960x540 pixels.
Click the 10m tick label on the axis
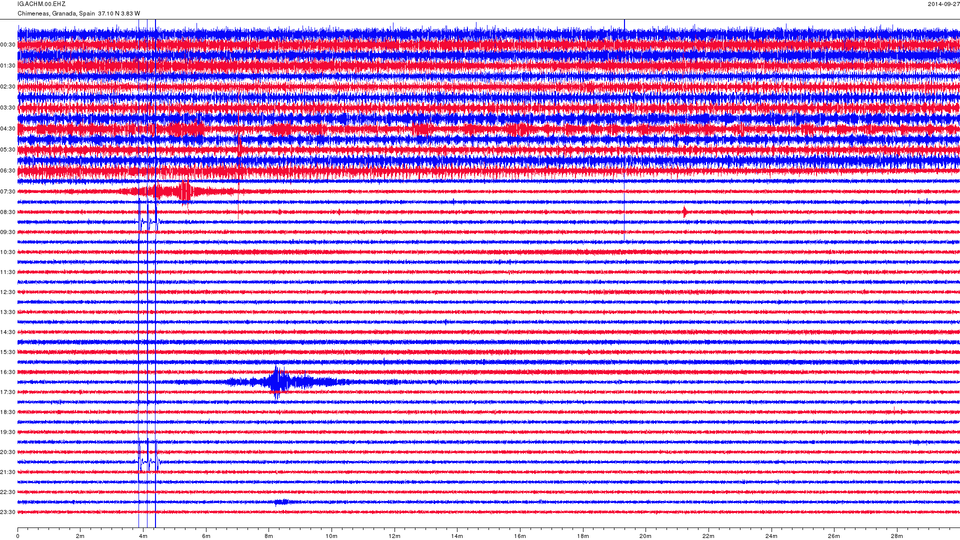tap(331, 536)
